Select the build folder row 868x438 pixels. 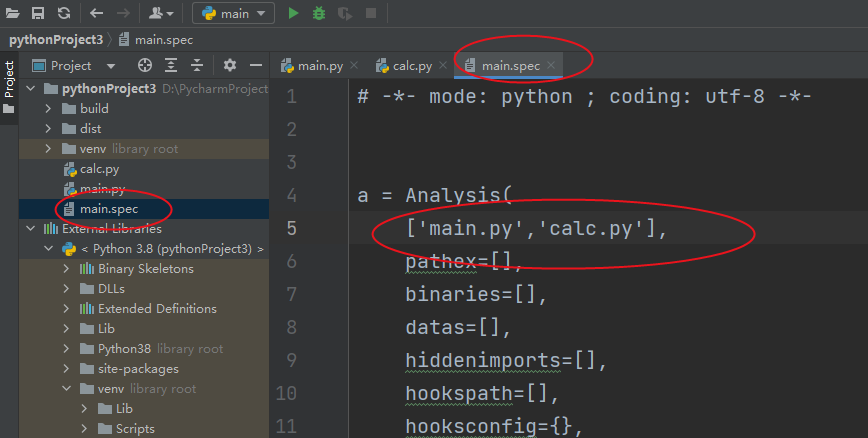click(144, 109)
